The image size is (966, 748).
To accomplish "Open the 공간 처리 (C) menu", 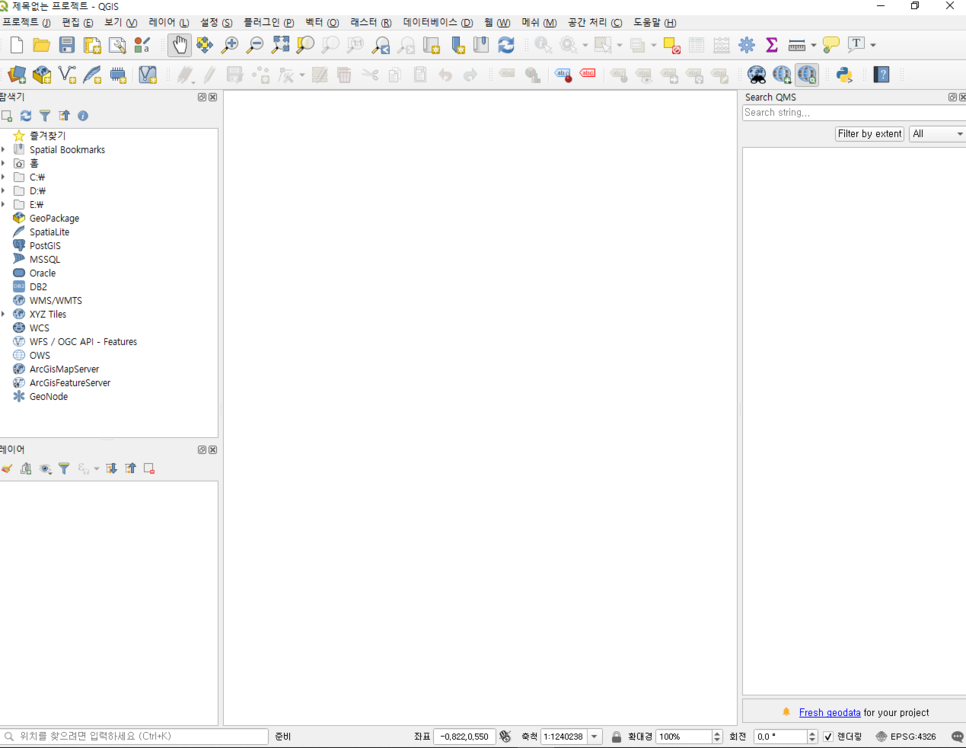I will (x=595, y=23).
